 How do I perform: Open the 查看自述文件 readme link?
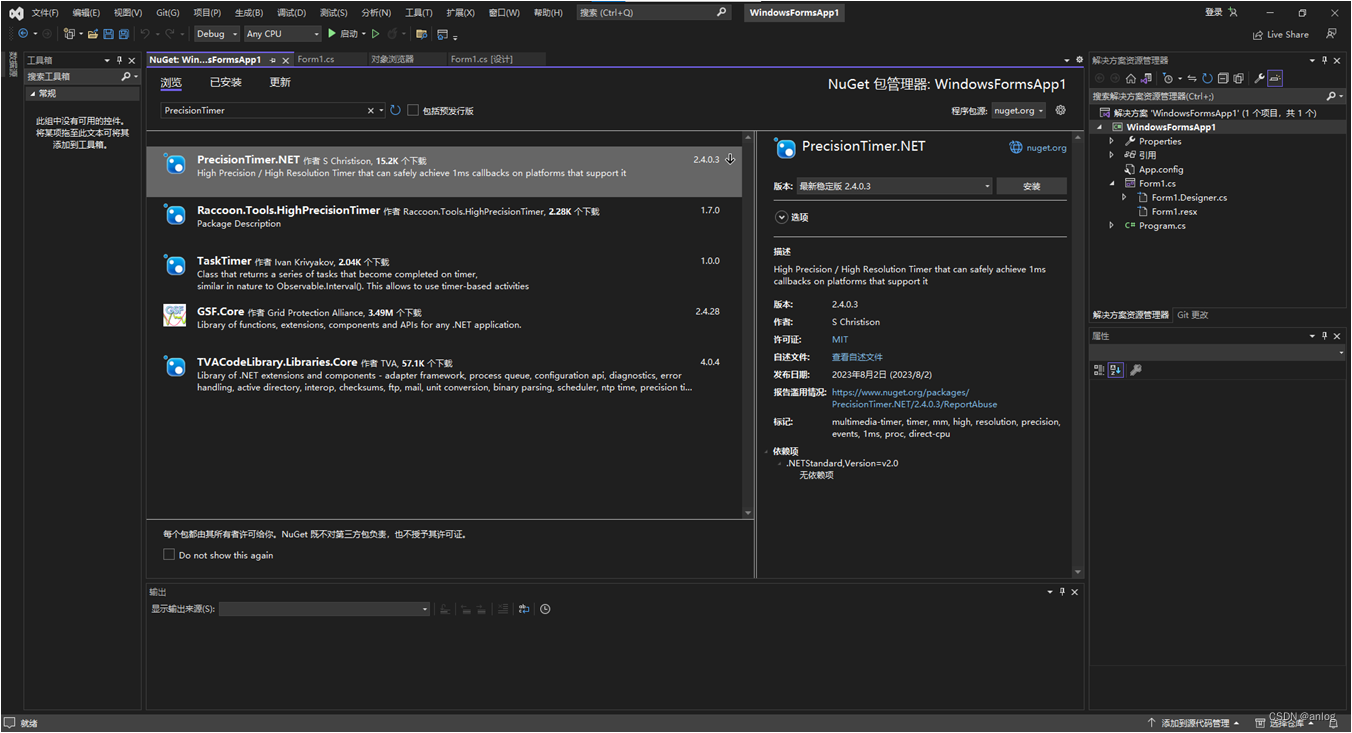pyautogui.click(x=857, y=357)
